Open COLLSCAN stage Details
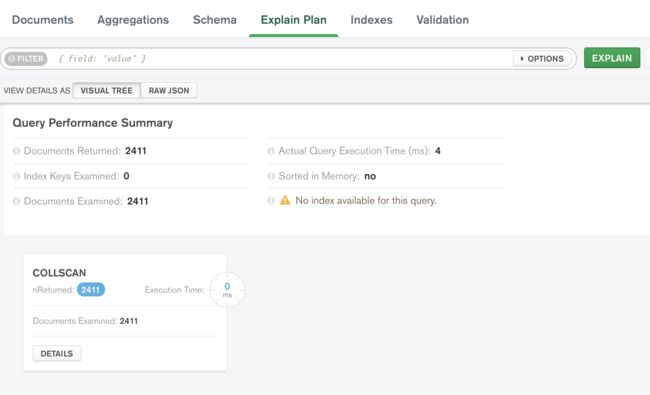 (57, 354)
